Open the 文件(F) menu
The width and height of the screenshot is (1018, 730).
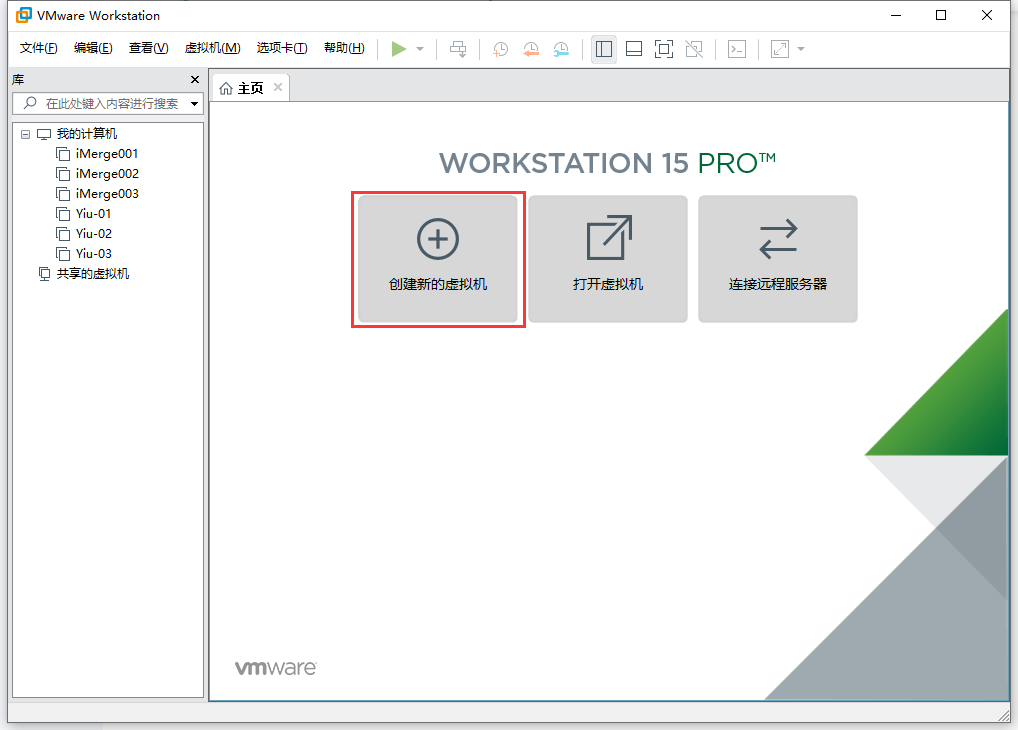(x=38, y=48)
